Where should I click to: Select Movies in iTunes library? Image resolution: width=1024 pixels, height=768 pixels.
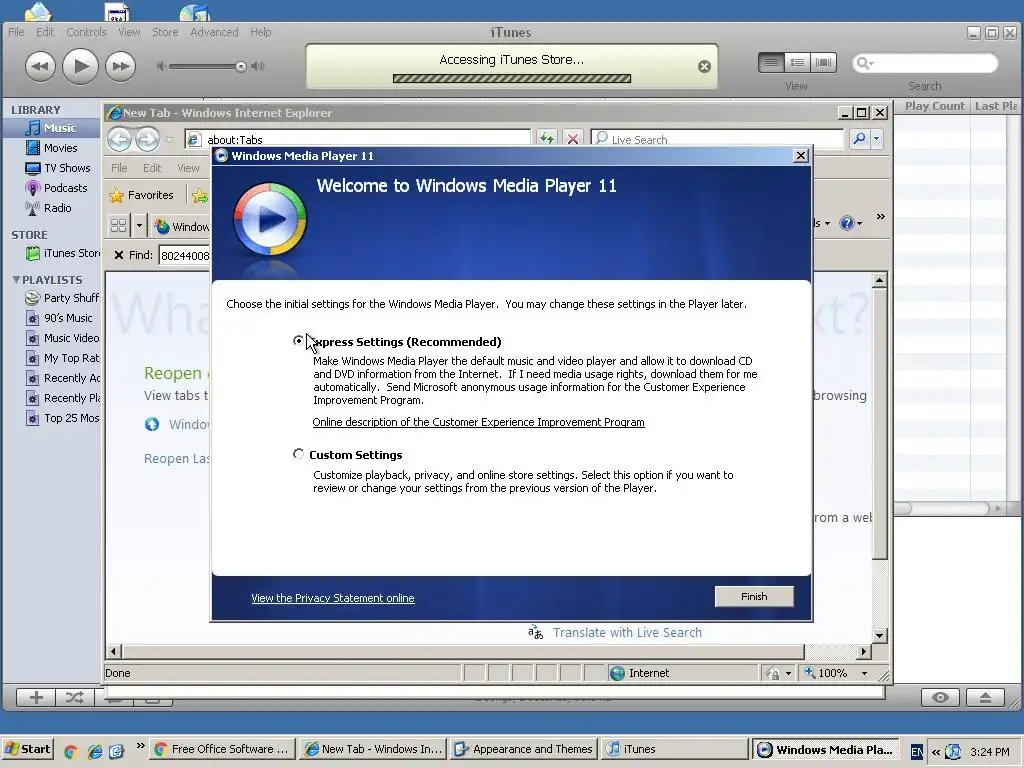pyautogui.click(x=52, y=148)
